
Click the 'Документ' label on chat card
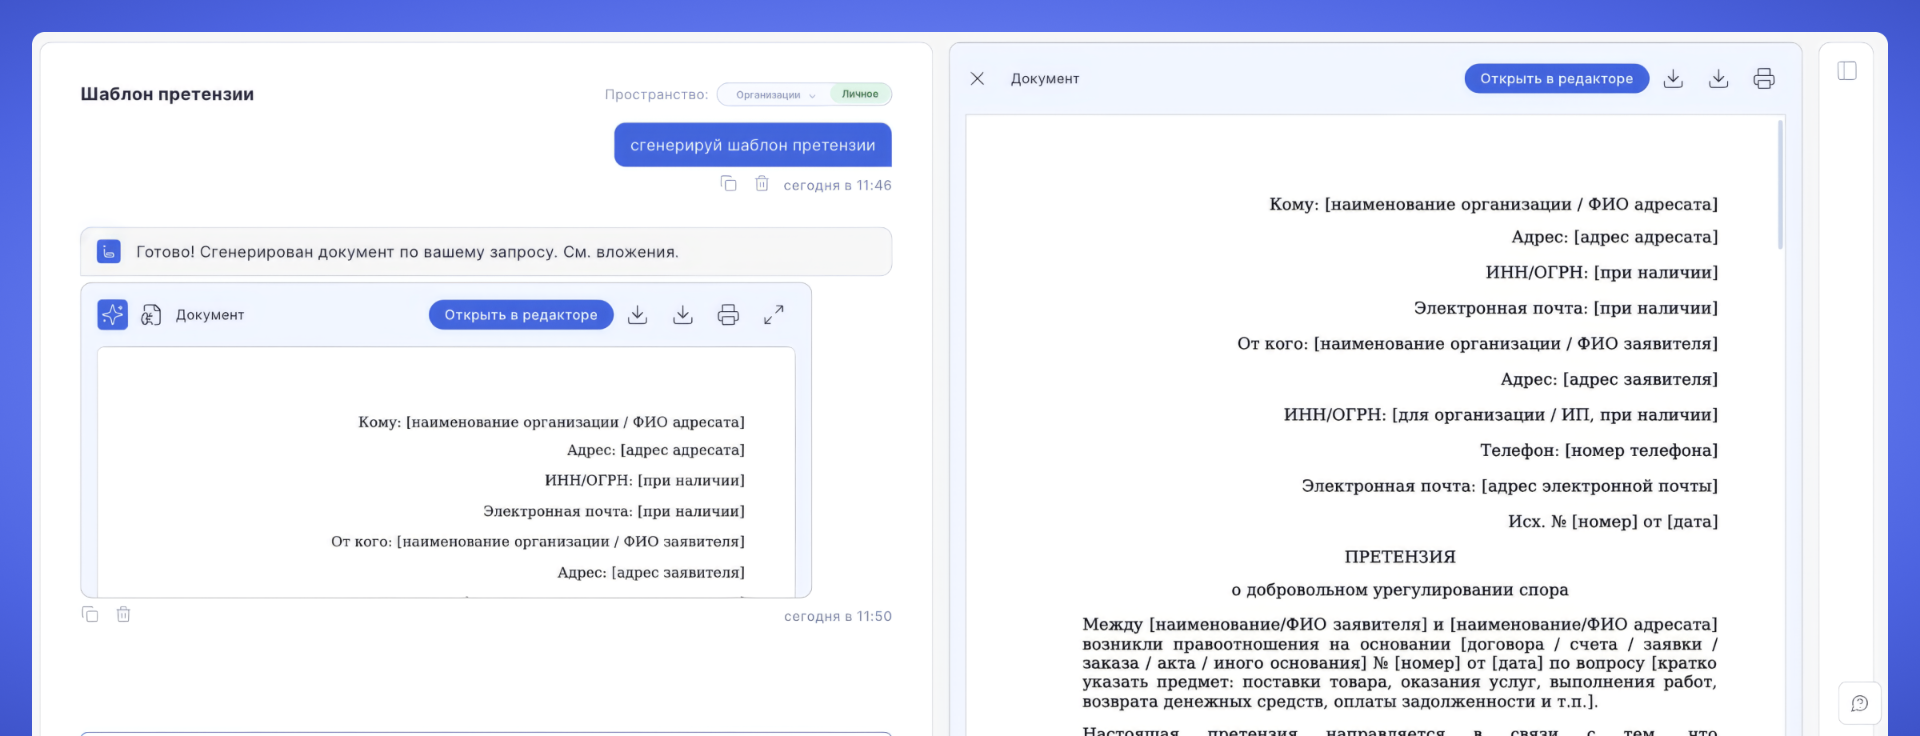coord(210,315)
